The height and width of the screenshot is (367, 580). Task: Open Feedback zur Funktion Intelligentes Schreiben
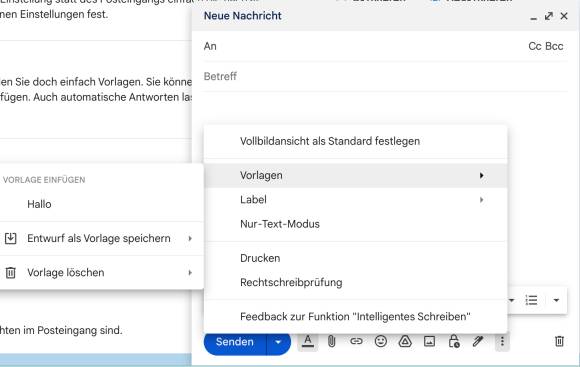coord(355,317)
